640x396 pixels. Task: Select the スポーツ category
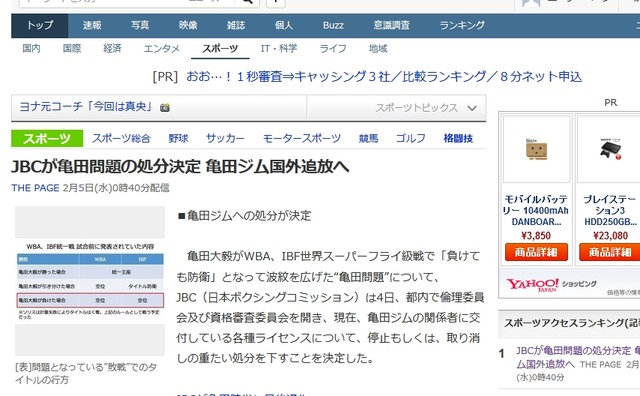220,49
